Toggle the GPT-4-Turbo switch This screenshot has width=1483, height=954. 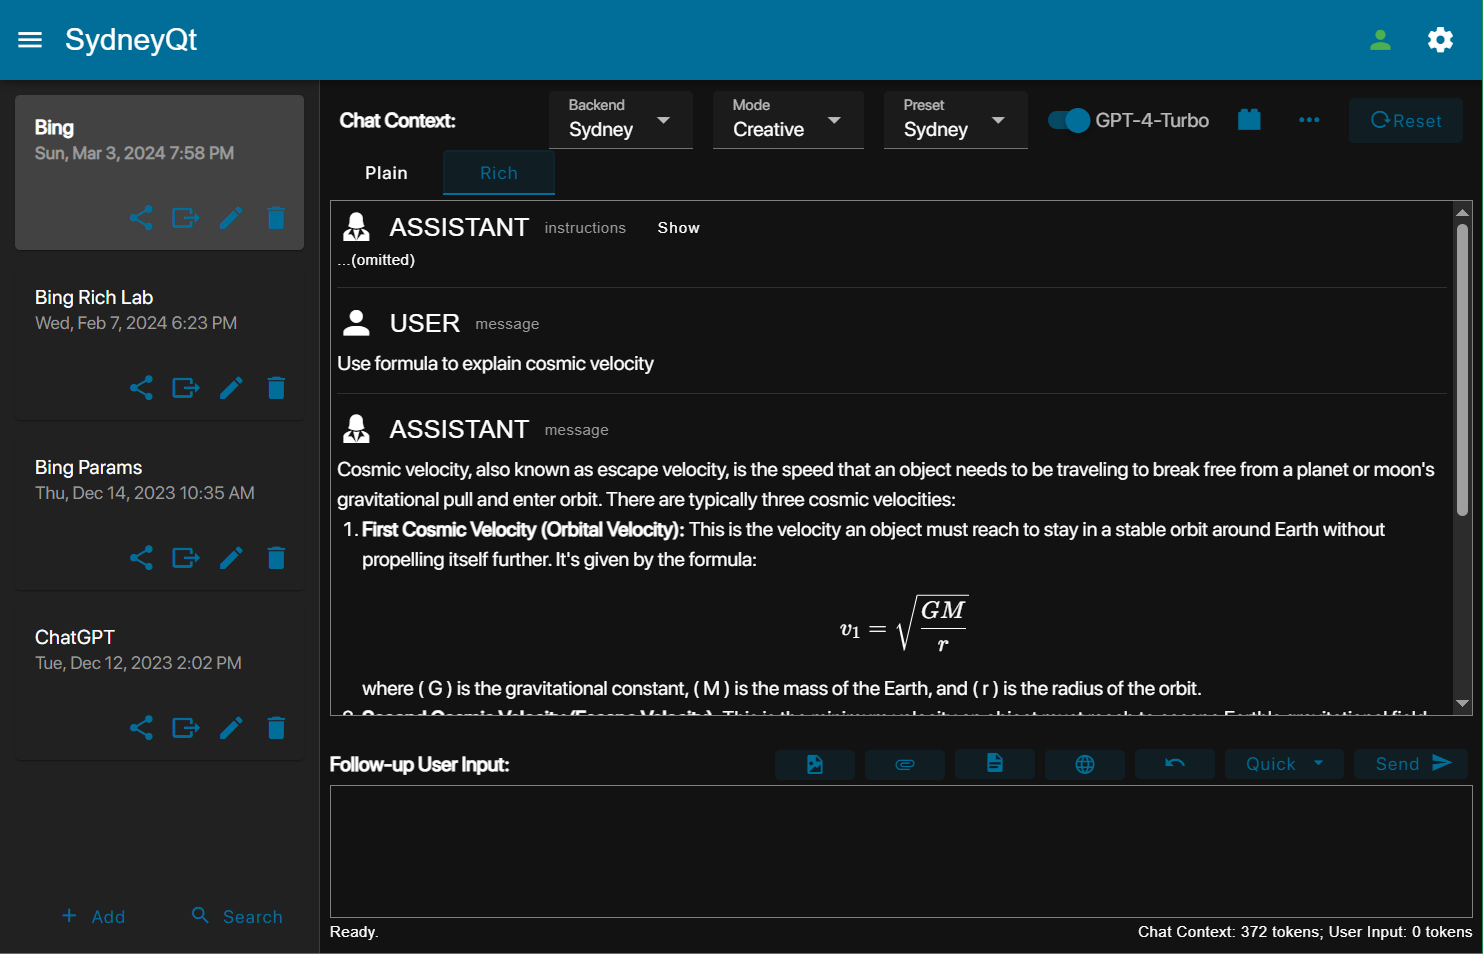(x=1068, y=120)
